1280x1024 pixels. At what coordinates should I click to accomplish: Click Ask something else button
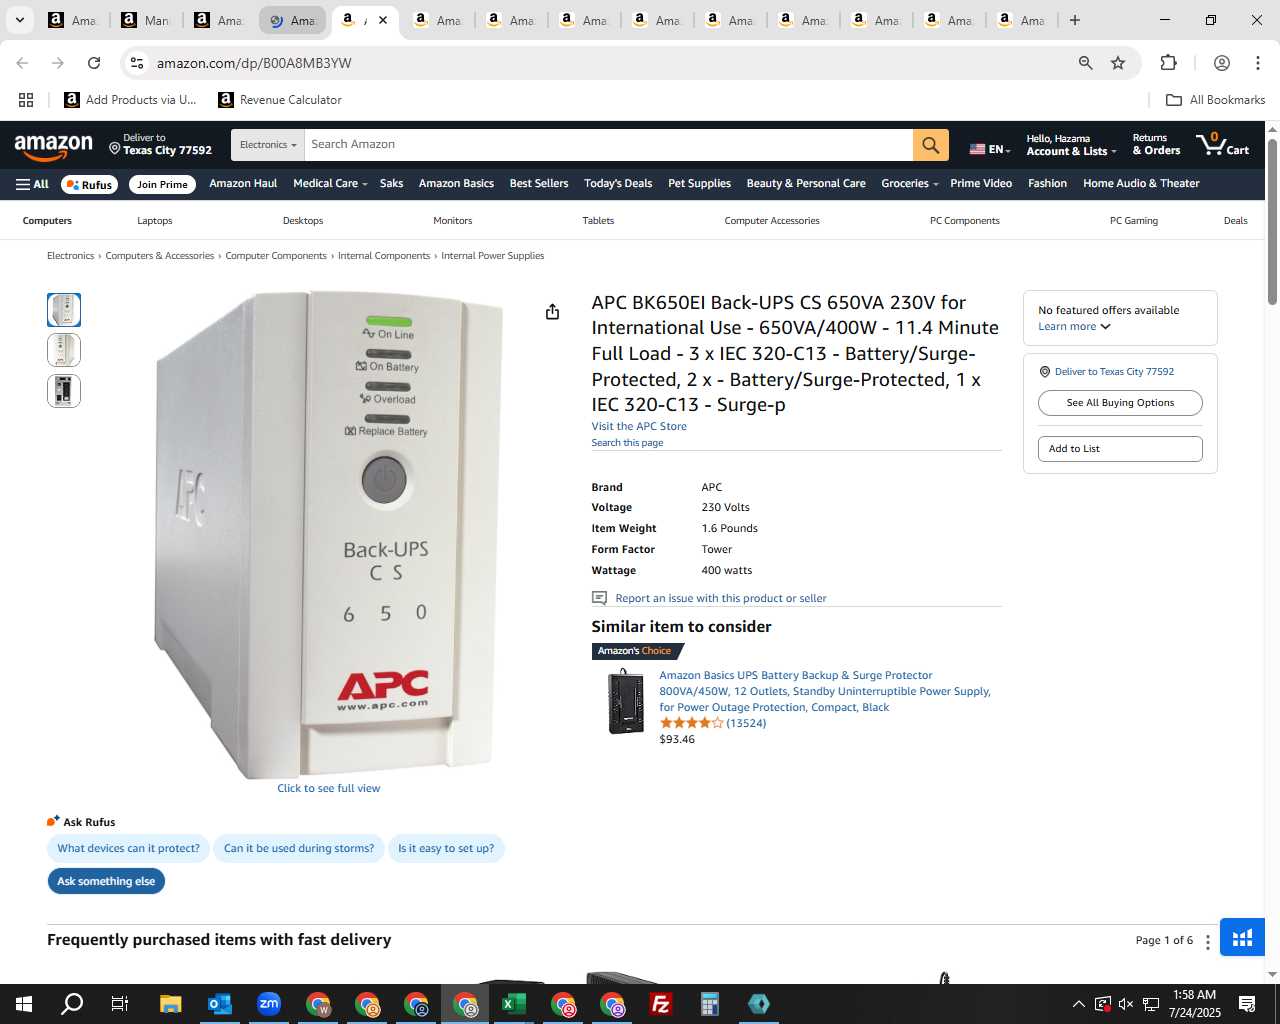106,881
